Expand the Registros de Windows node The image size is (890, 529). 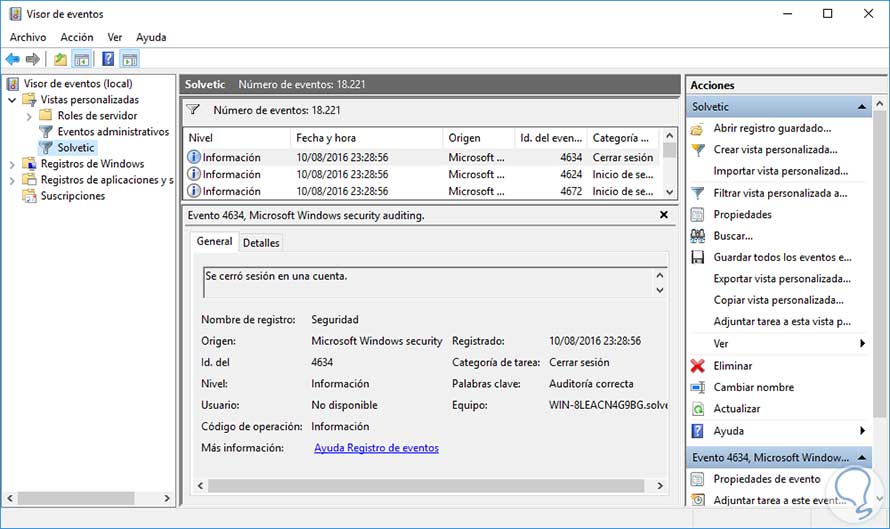click(12, 164)
